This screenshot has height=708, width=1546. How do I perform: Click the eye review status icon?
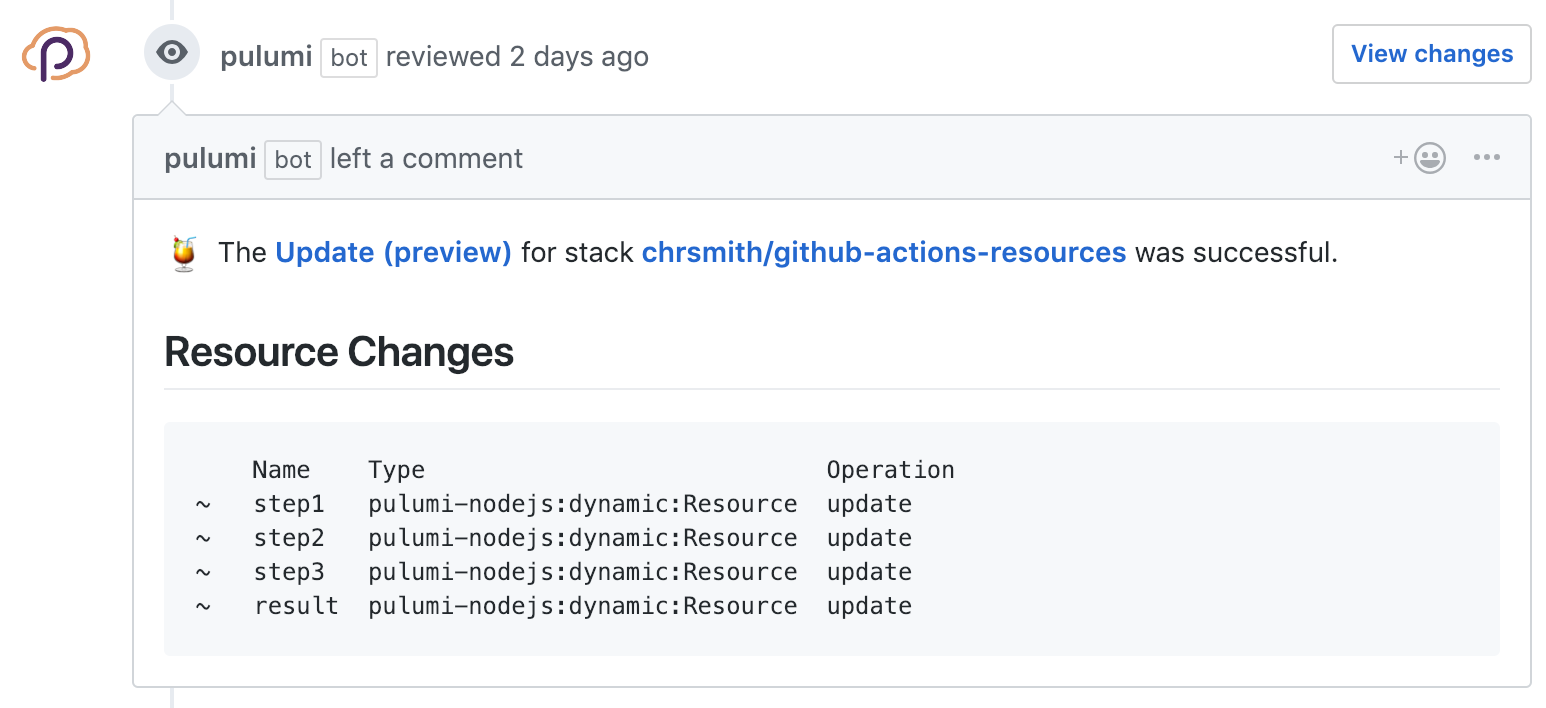[171, 52]
